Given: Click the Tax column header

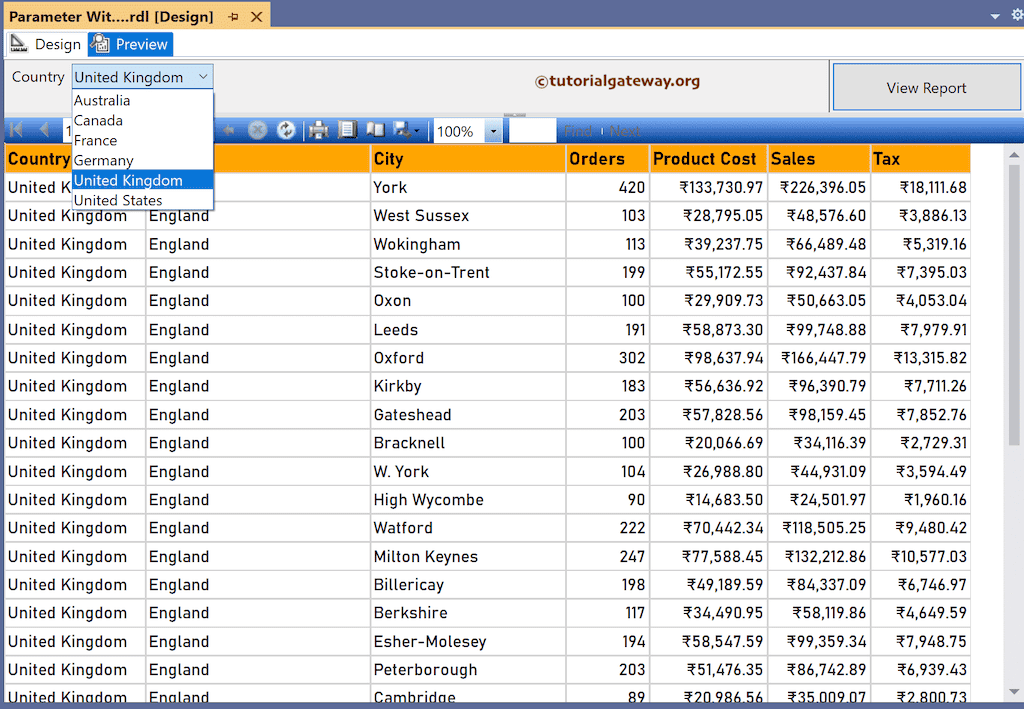Looking at the screenshot, I should (920, 159).
